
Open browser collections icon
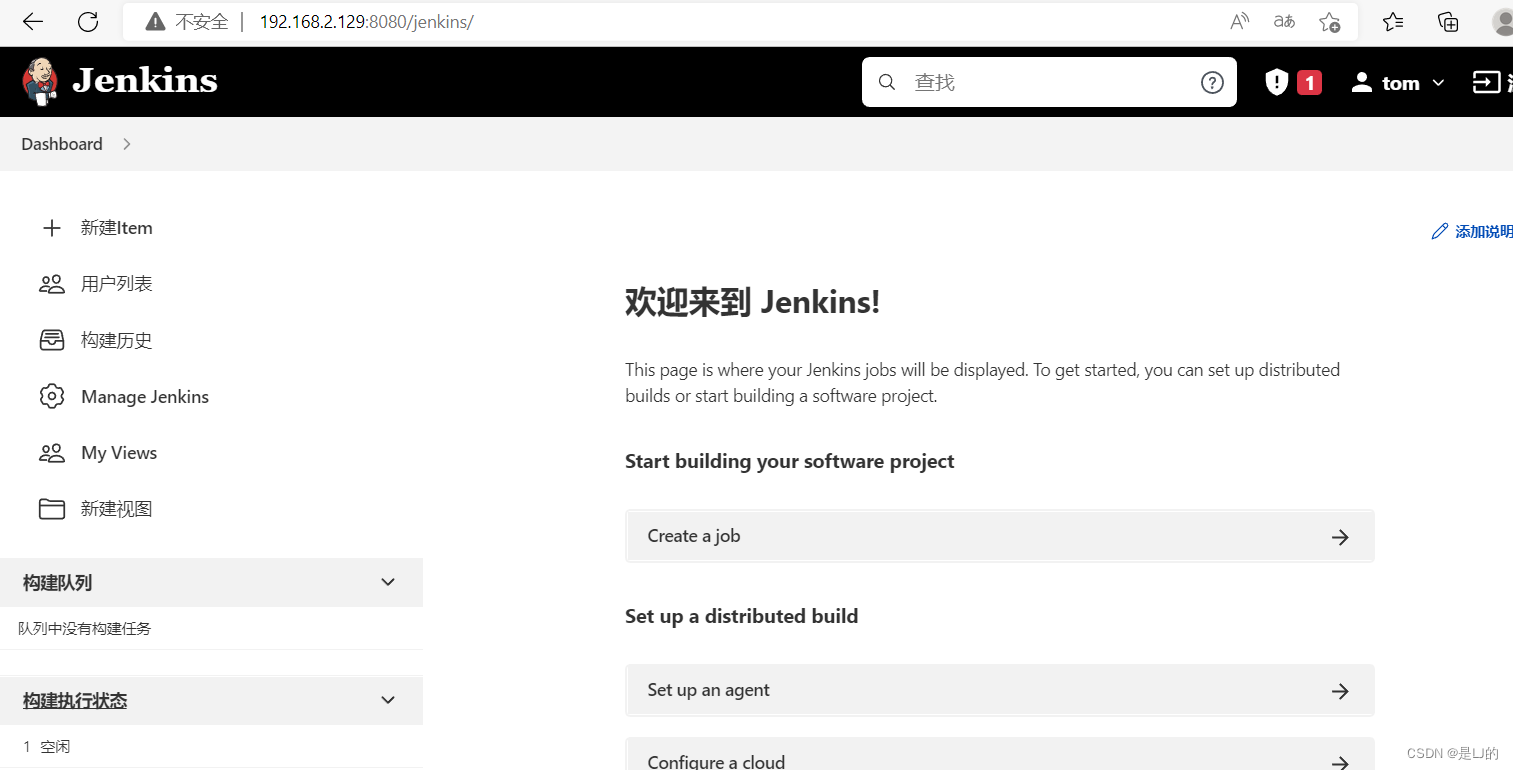click(x=1448, y=22)
